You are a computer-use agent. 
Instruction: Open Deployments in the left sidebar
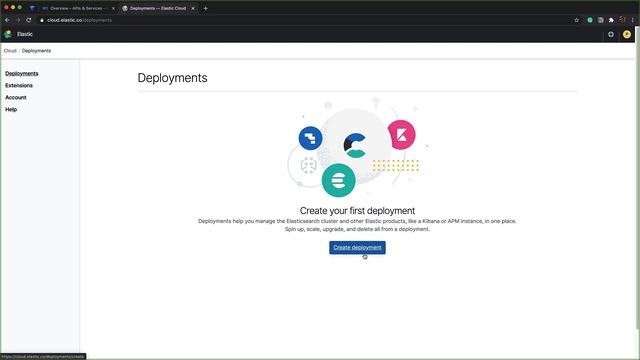coord(22,73)
